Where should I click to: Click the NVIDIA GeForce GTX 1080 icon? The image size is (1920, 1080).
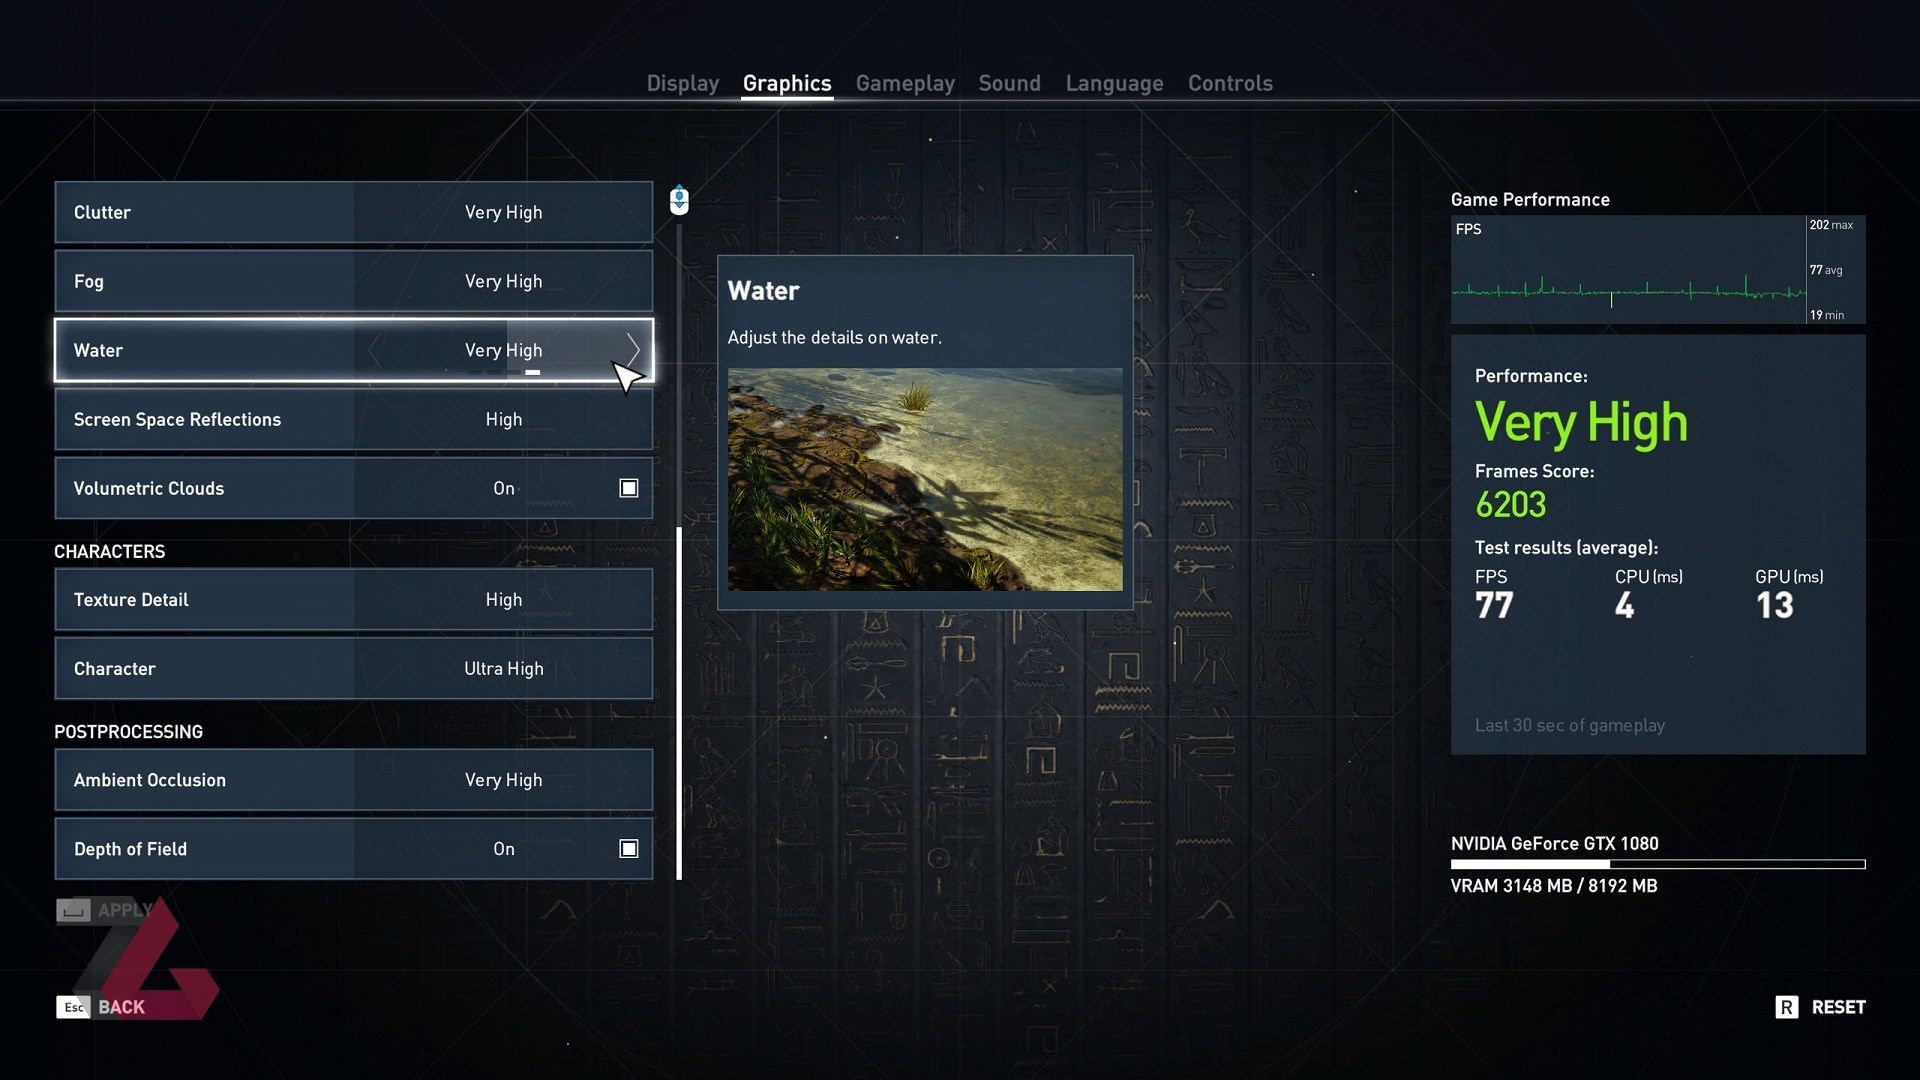[1553, 843]
